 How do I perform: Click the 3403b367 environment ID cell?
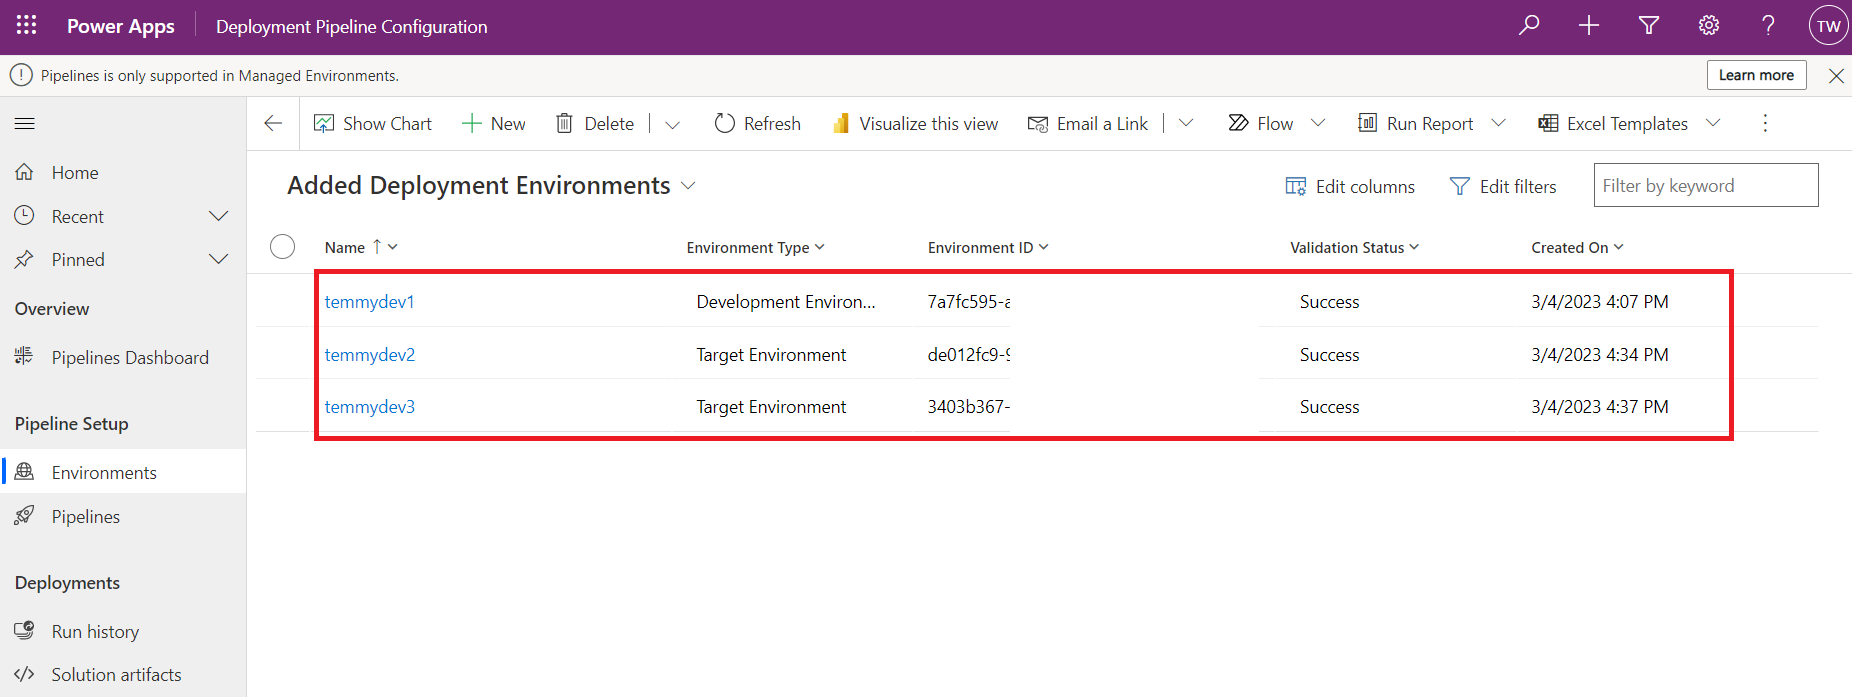pos(969,407)
